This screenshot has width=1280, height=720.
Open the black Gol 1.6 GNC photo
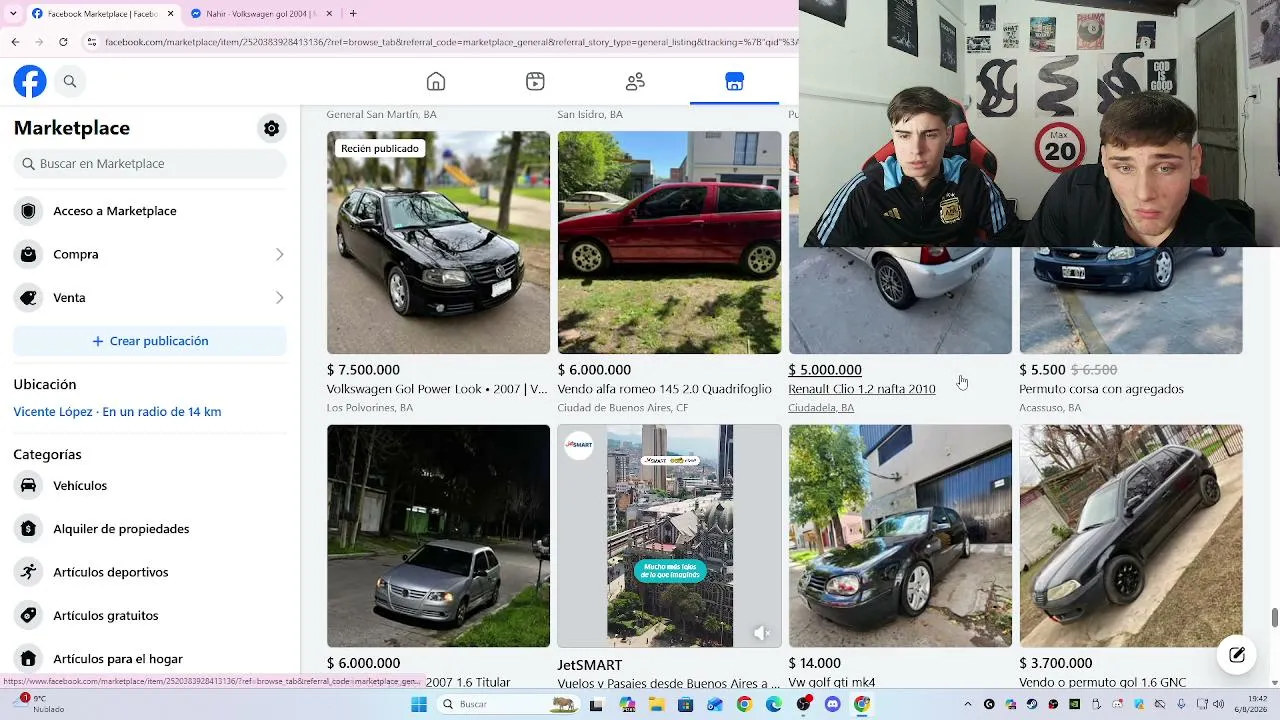(1131, 536)
